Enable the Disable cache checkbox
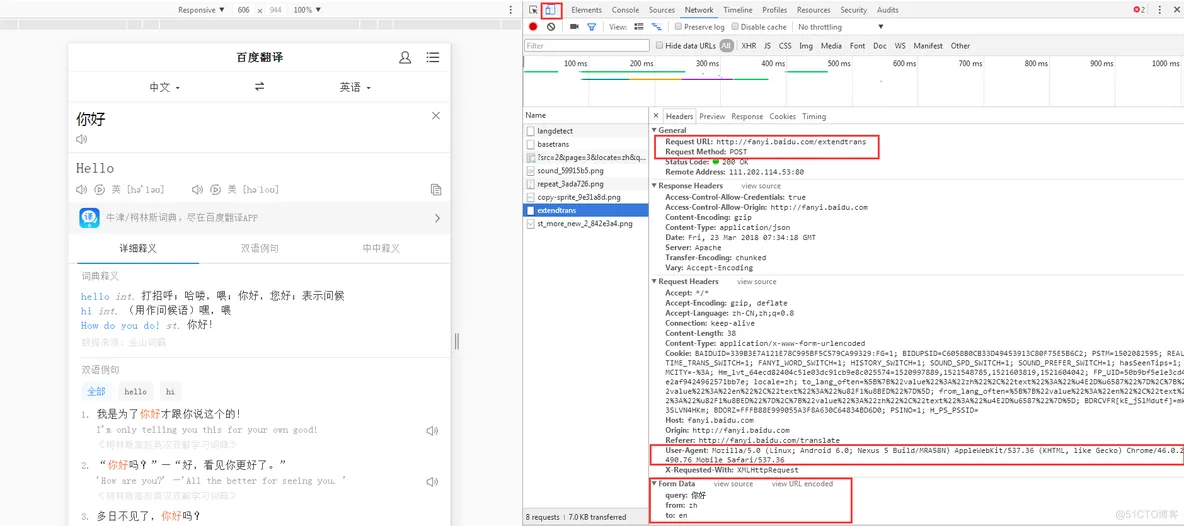Screen dimensions: 1184x526 coord(735,26)
